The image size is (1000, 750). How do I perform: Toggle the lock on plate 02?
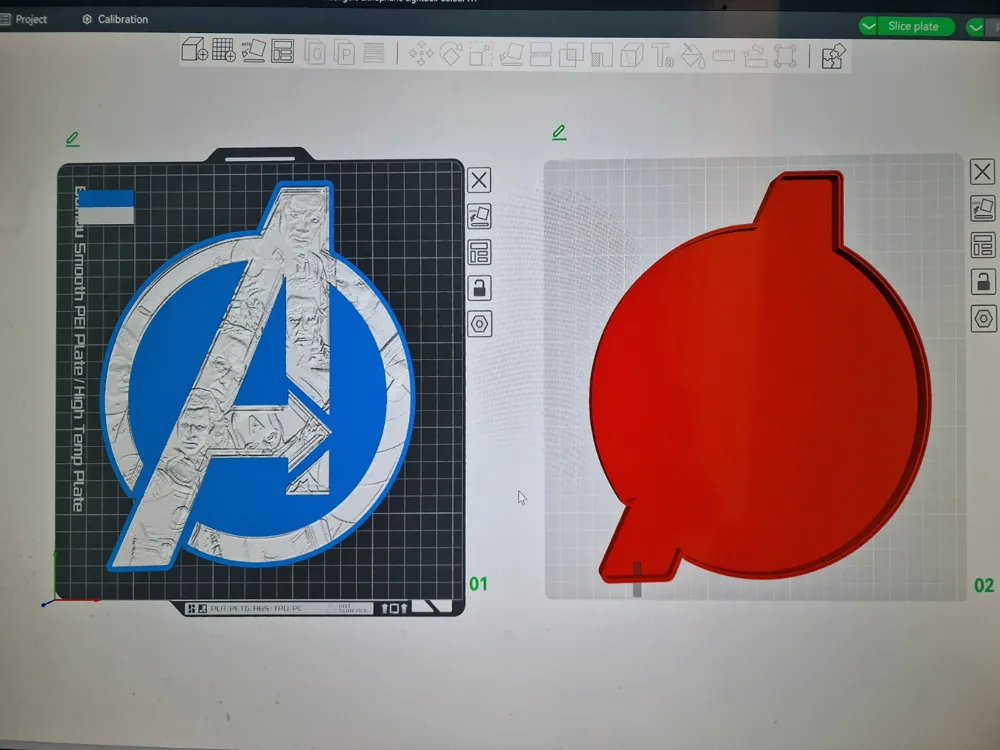click(982, 281)
